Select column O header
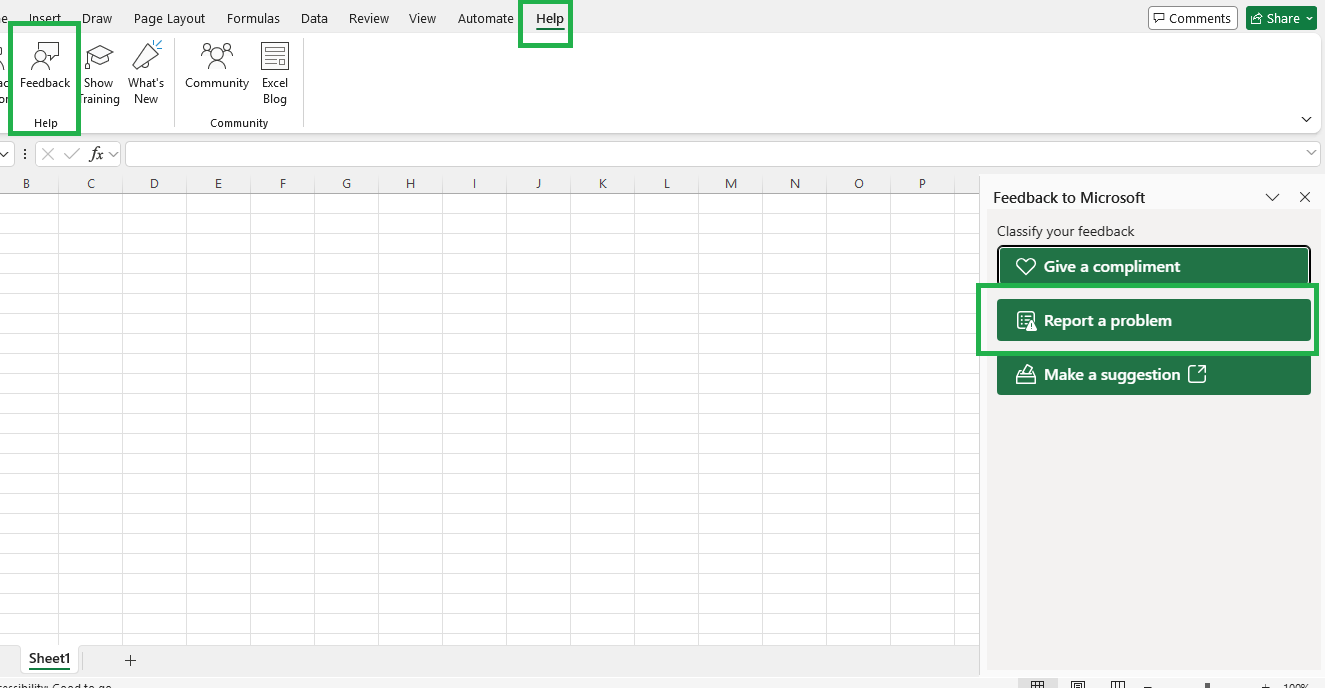 tap(859, 184)
